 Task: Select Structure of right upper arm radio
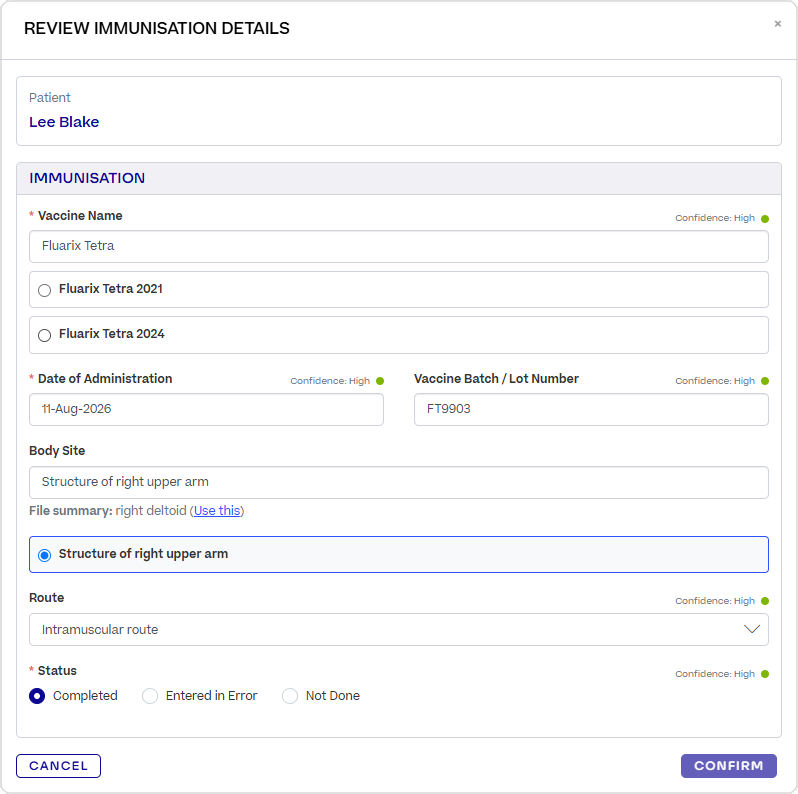[44, 555]
